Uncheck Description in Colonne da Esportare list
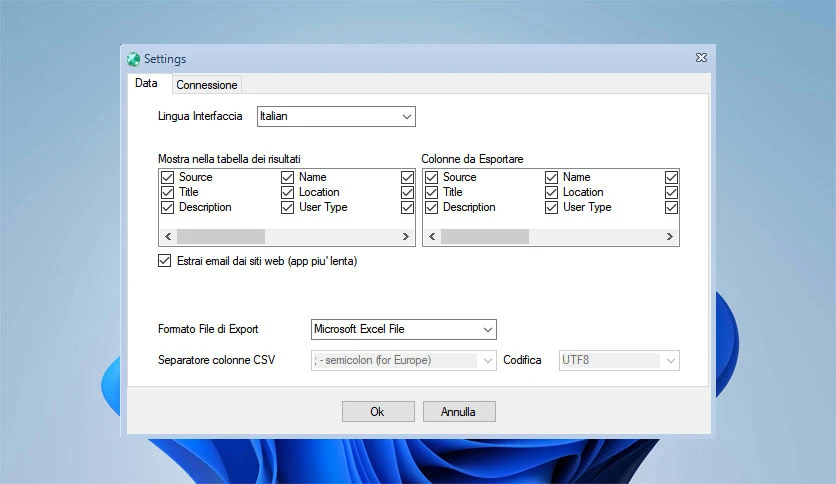Viewport: 836px width, 484px height. 431,207
